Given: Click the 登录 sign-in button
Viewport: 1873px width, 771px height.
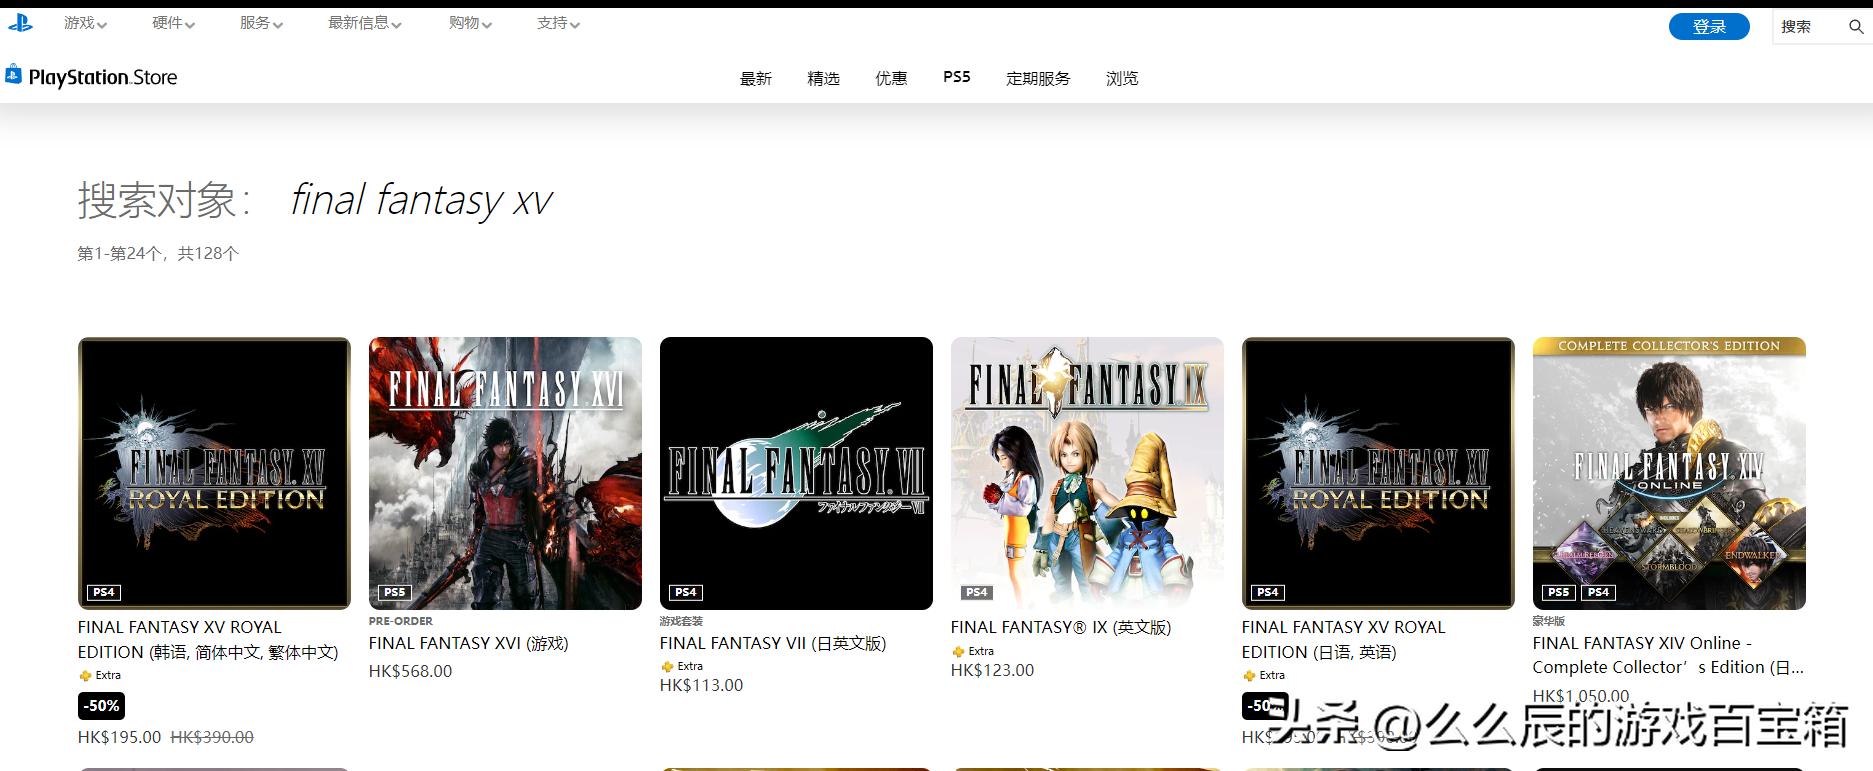Looking at the screenshot, I should coord(1709,27).
